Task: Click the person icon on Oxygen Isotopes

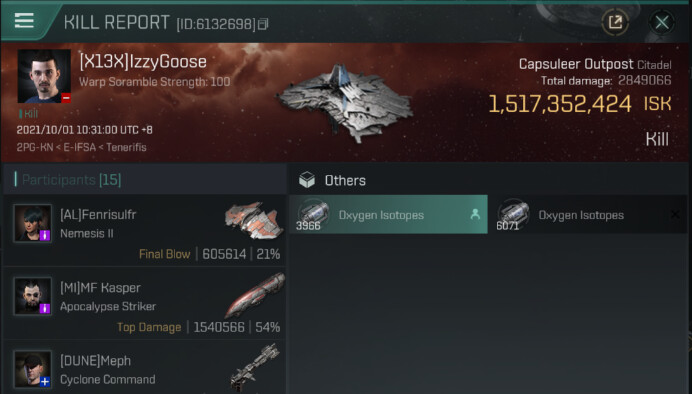Action: (x=475, y=214)
